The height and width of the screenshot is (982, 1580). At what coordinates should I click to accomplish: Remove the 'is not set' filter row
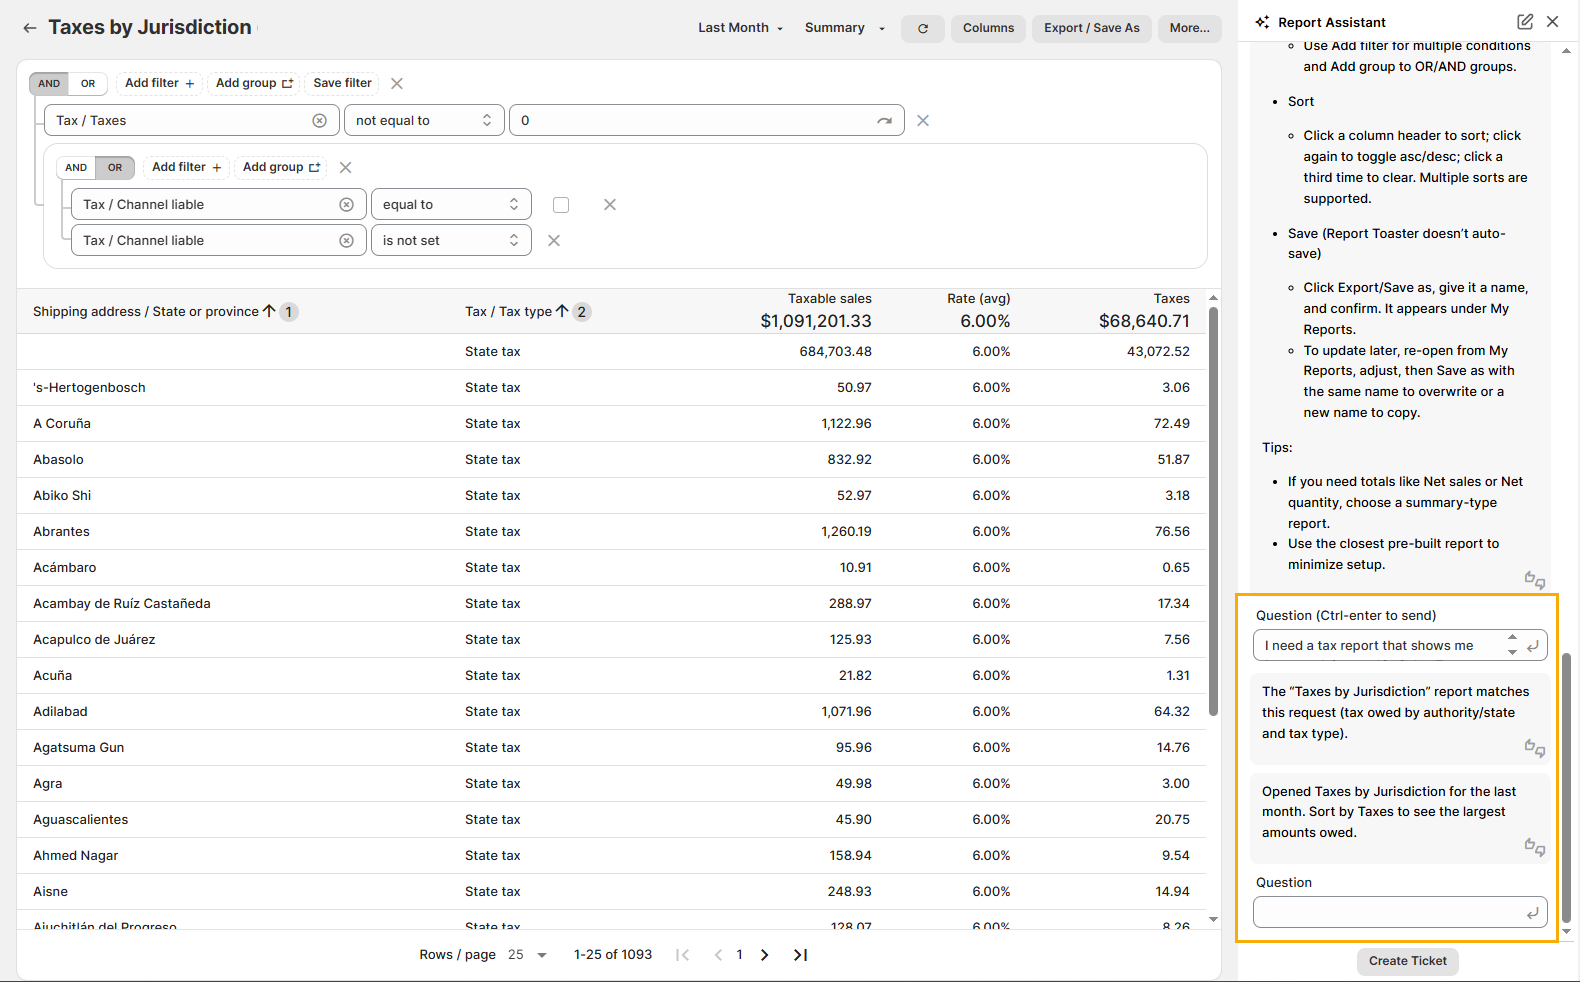coord(554,241)
